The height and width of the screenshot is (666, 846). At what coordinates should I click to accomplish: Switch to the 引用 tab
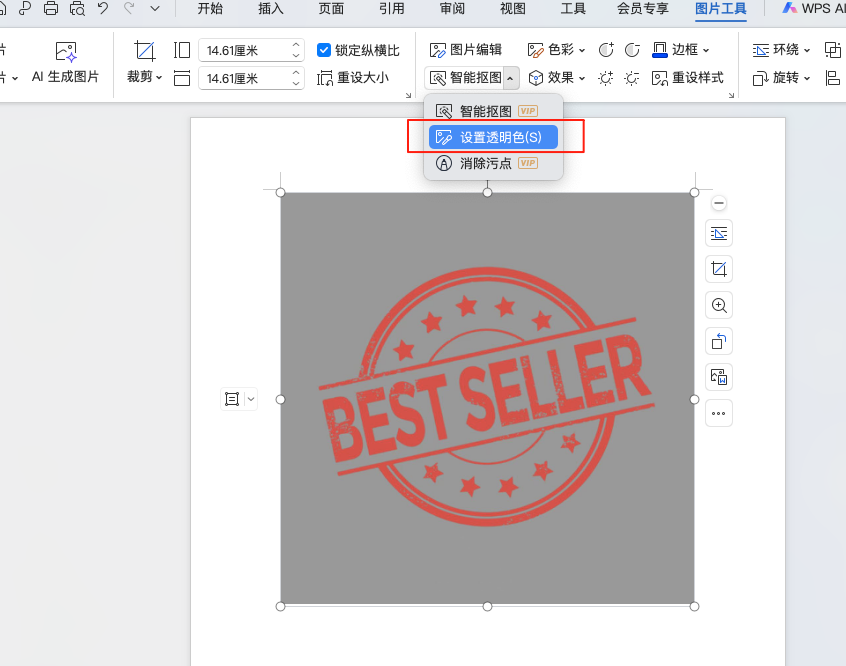(x=391, y=9)
